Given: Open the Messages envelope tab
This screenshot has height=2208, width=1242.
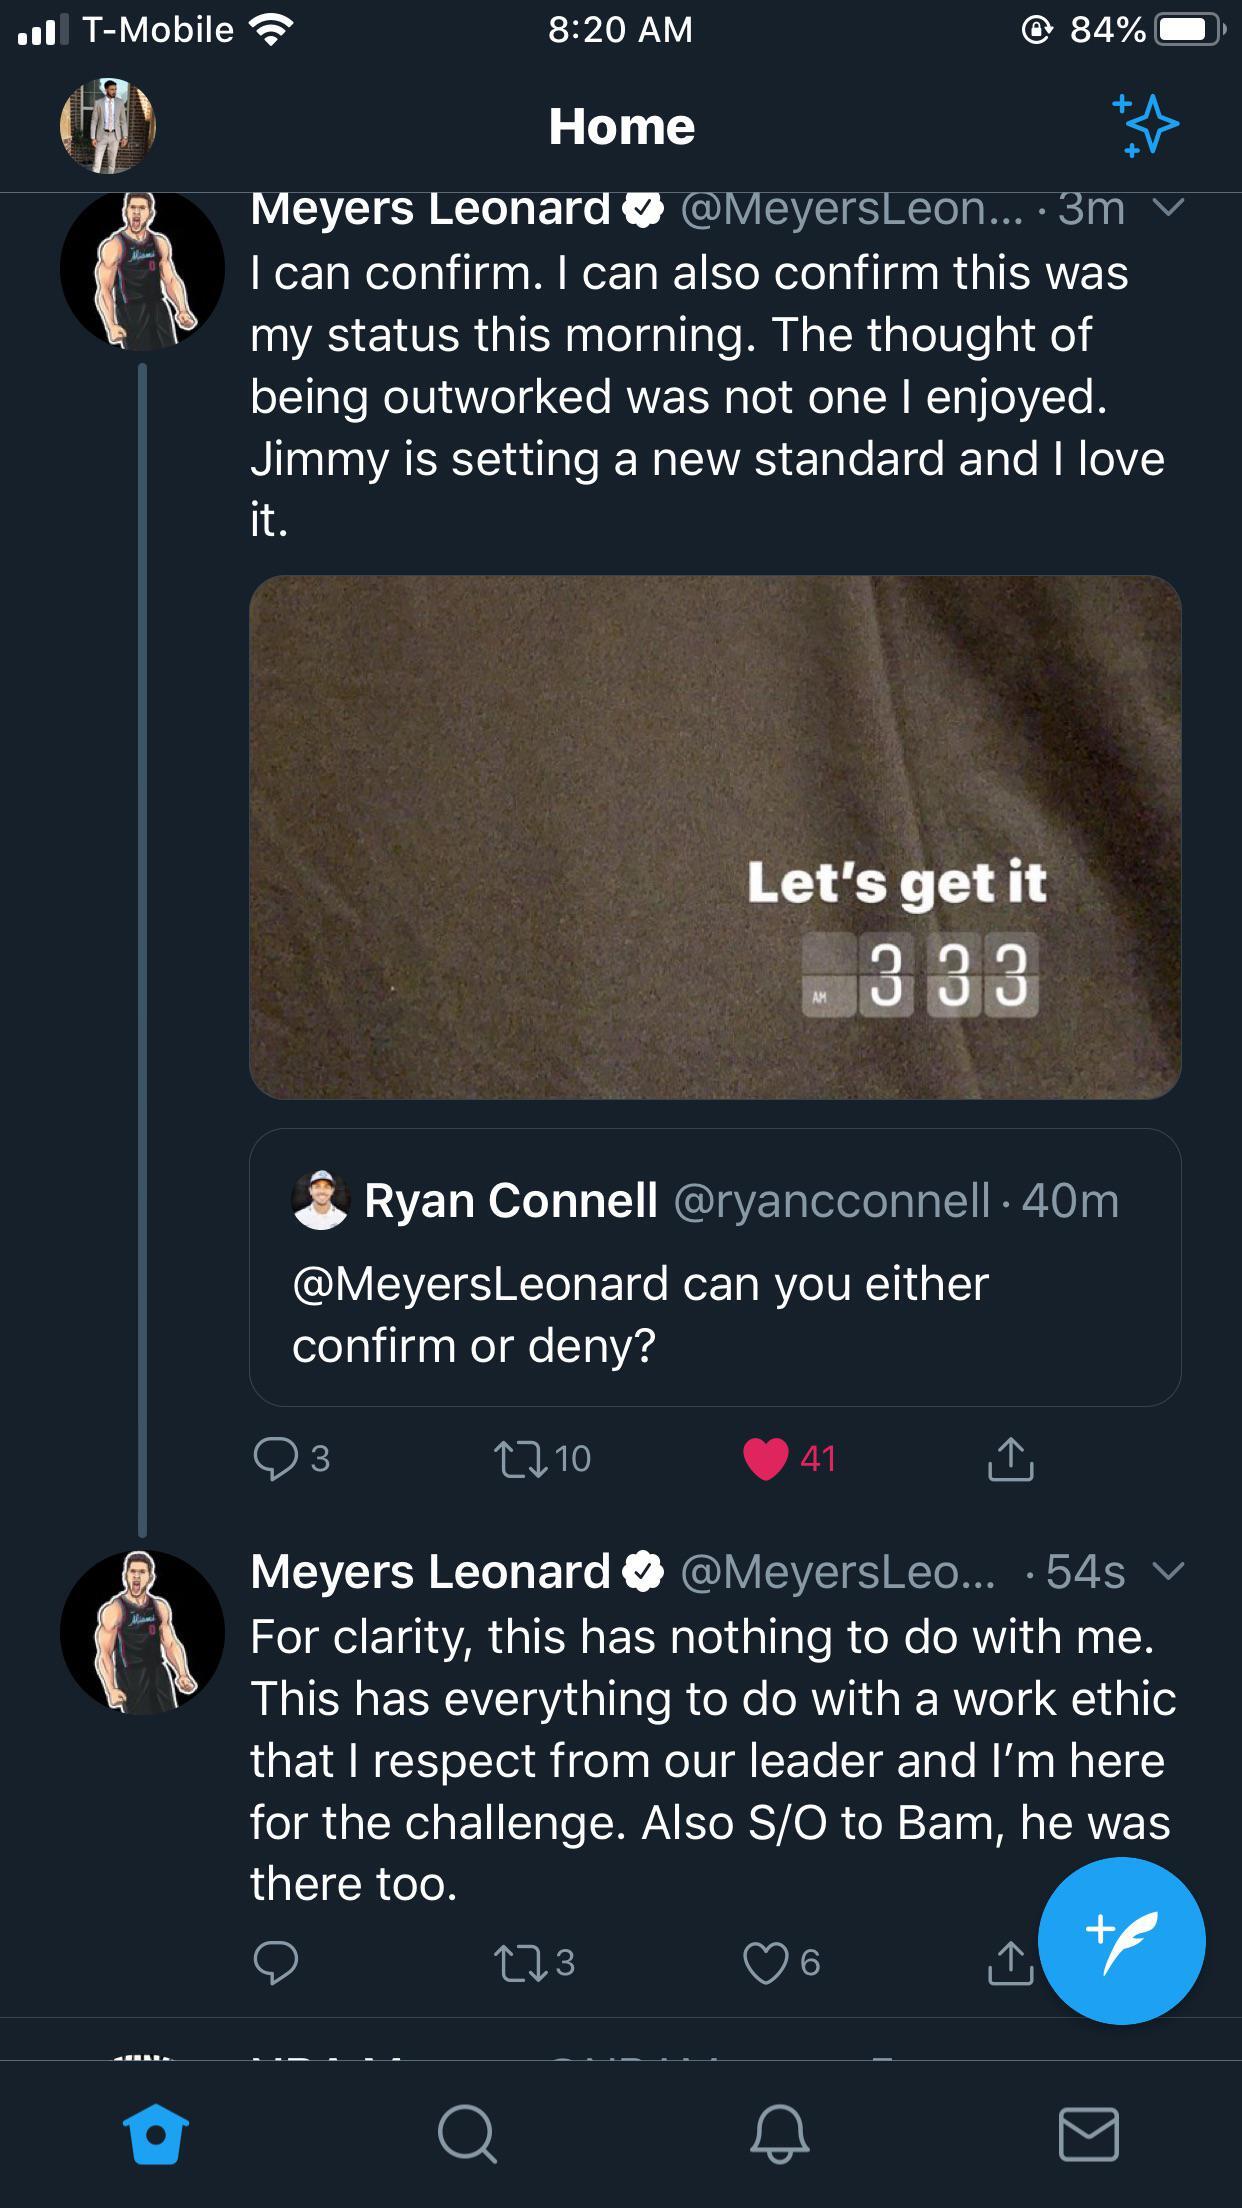Looking at the screenshot, I should pos(1088,2134).
